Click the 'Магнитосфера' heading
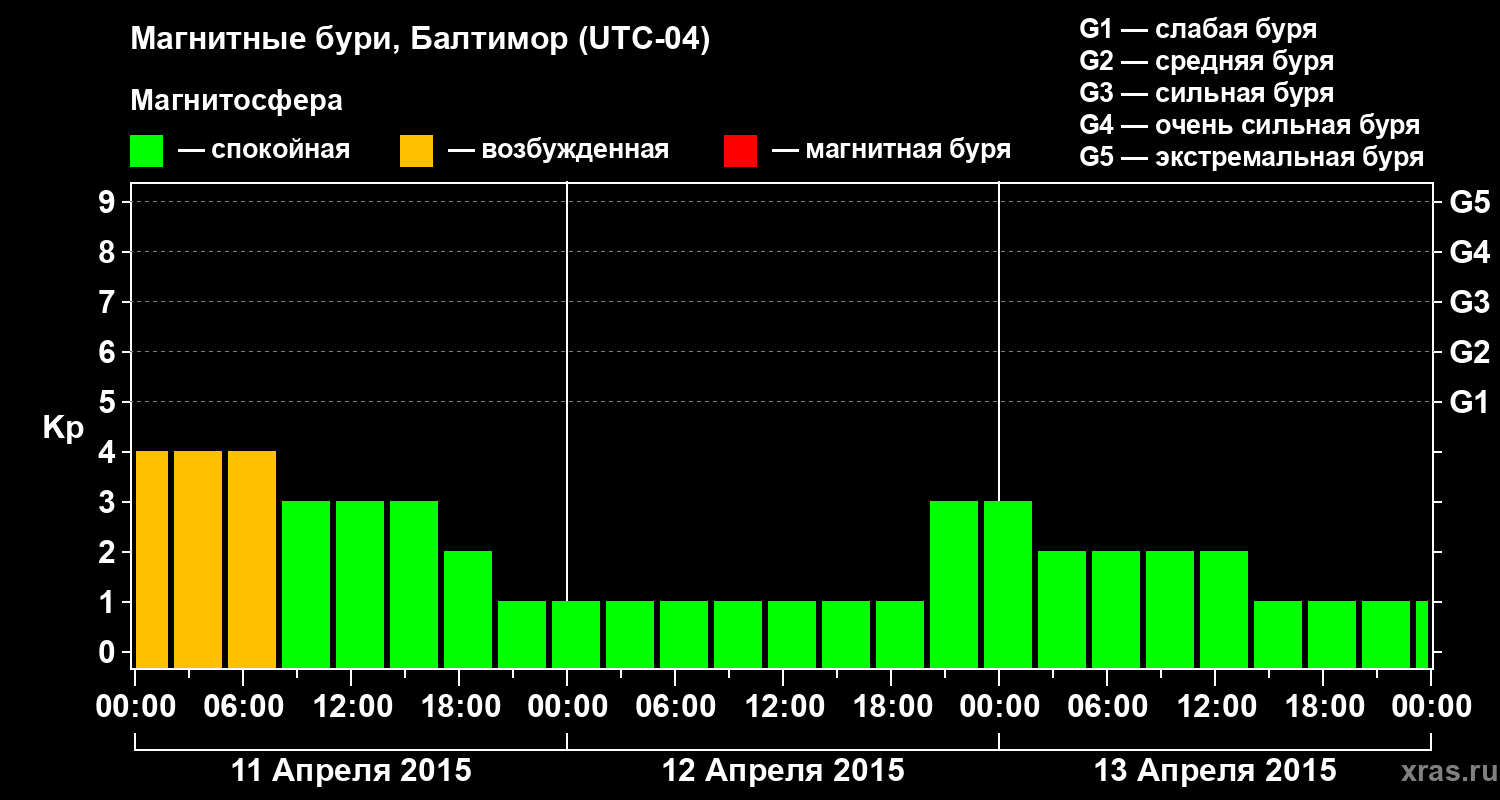The height and width of the screenshot is (800, 1500). [x=237, y=101]
